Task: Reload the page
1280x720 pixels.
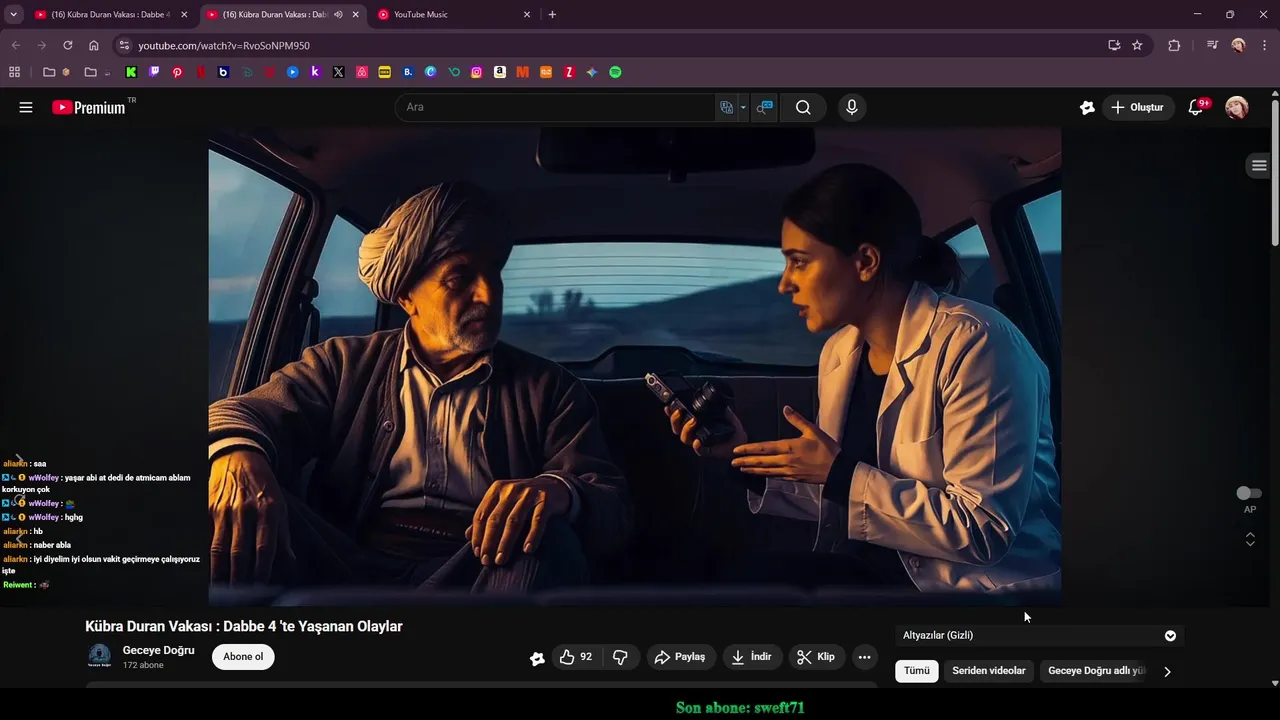Action: pyautogui.click(x=67, y=45)
